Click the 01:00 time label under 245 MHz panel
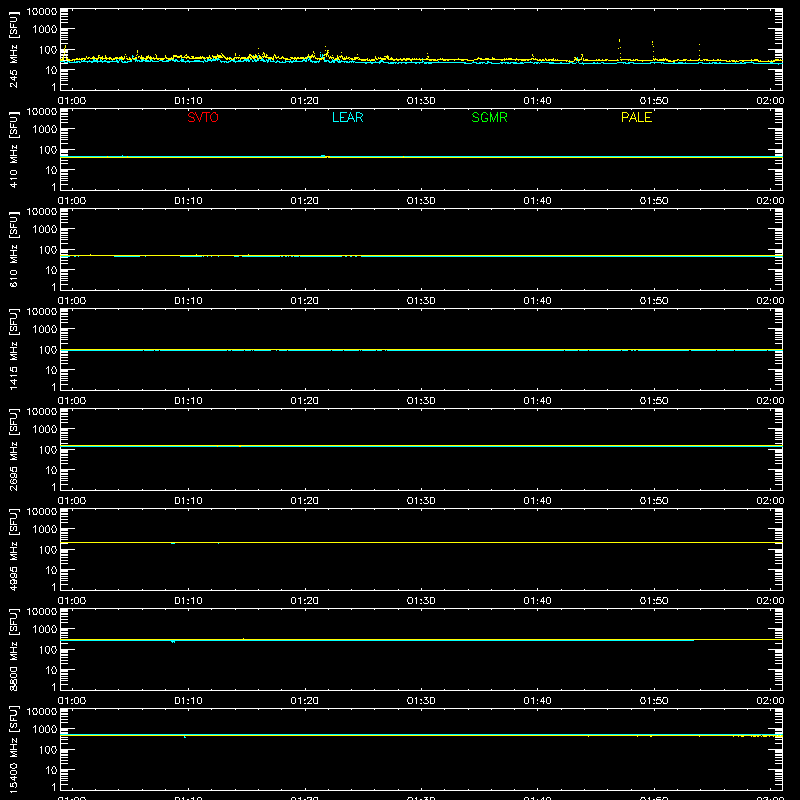Viewport: 800px width, 800px height. 72,101
